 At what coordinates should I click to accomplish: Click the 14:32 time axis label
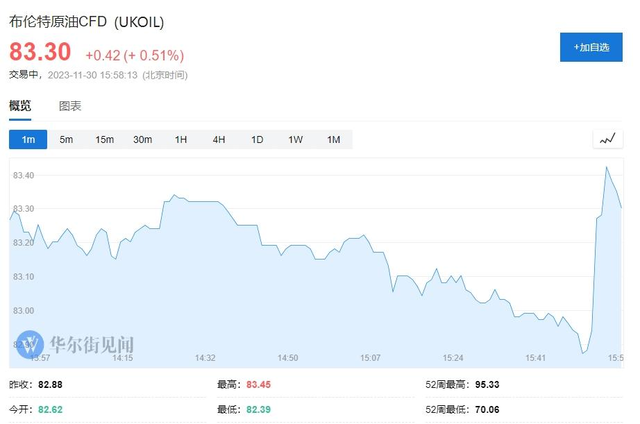[x=205, y=358]
